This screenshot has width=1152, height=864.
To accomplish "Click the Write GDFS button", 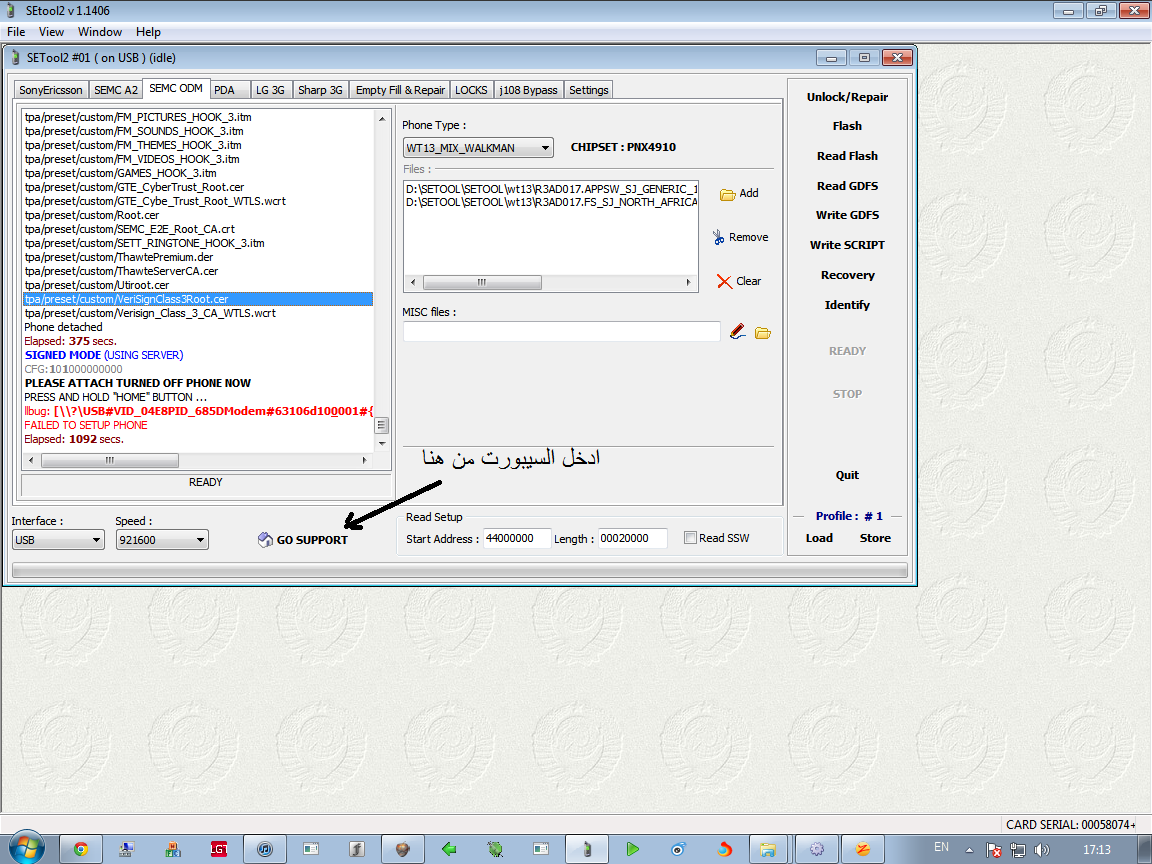I will (x=847, y=215).
